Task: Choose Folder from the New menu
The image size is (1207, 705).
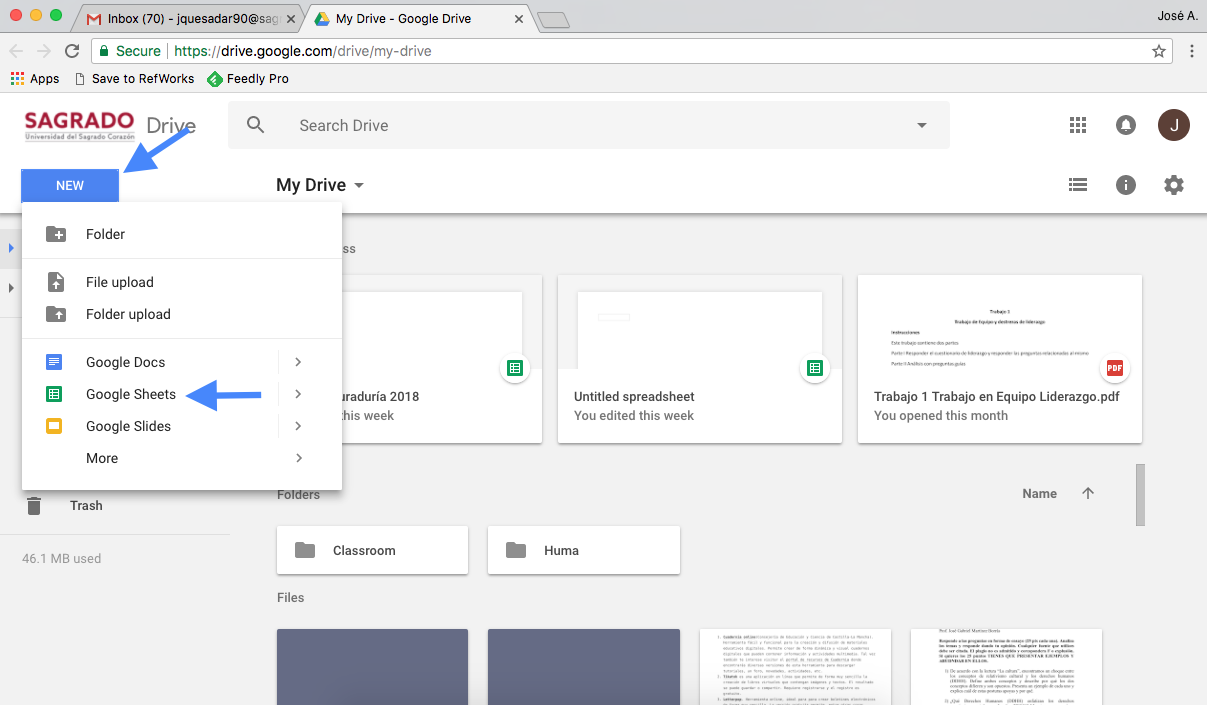Action: [182, 234]
